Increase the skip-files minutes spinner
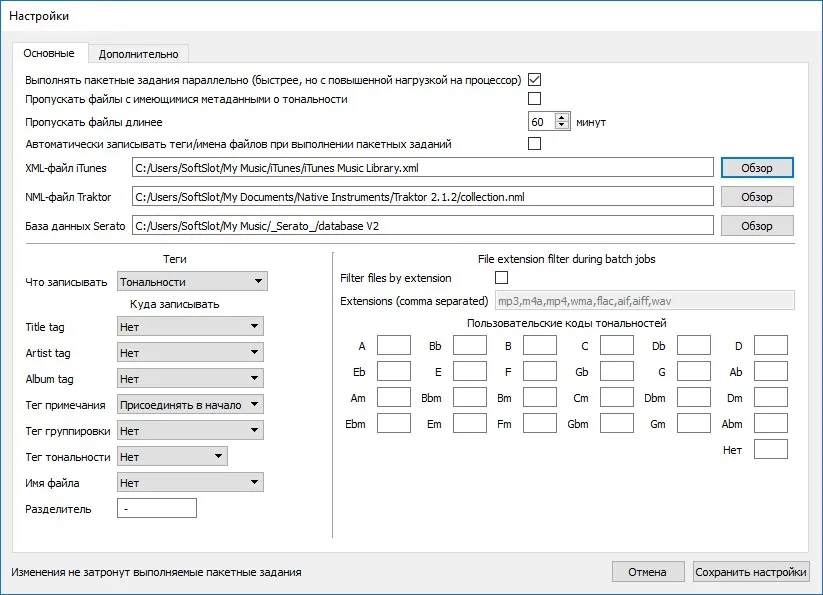Viewport: 823px width, 595px height. (x=562, y=118)
